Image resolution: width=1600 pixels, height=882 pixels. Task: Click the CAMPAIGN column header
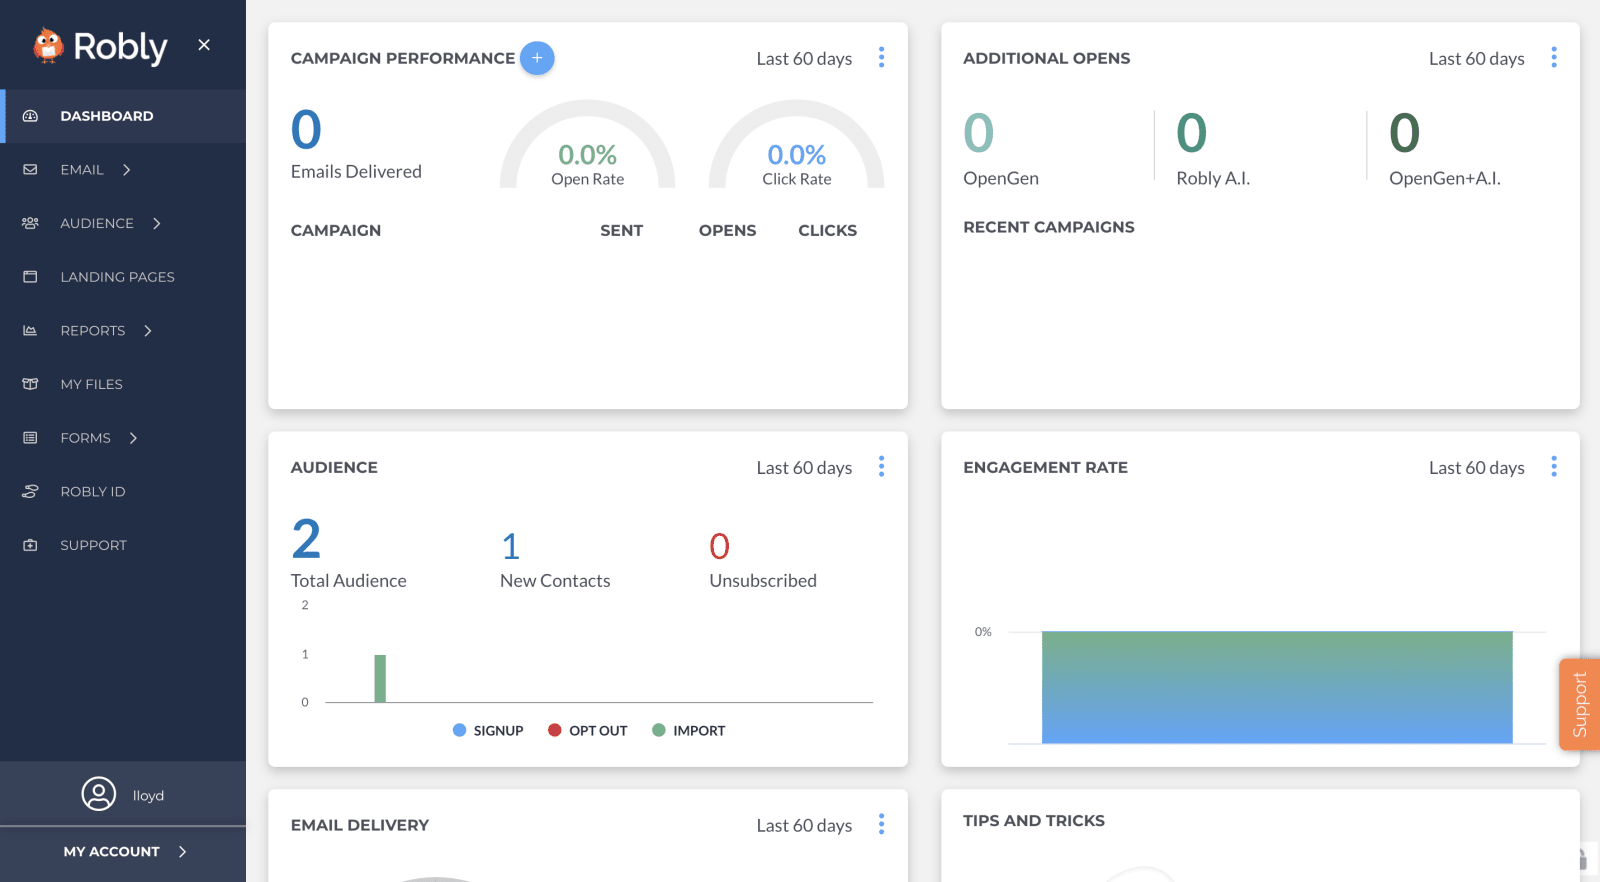click(x=336, y=231)
